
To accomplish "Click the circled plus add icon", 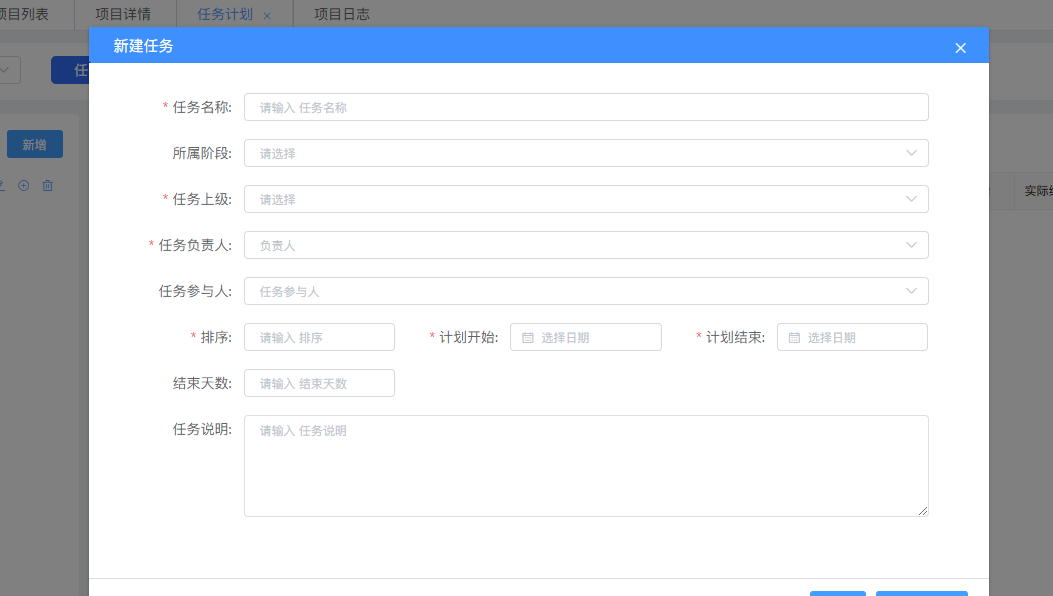I will point(24,185).
